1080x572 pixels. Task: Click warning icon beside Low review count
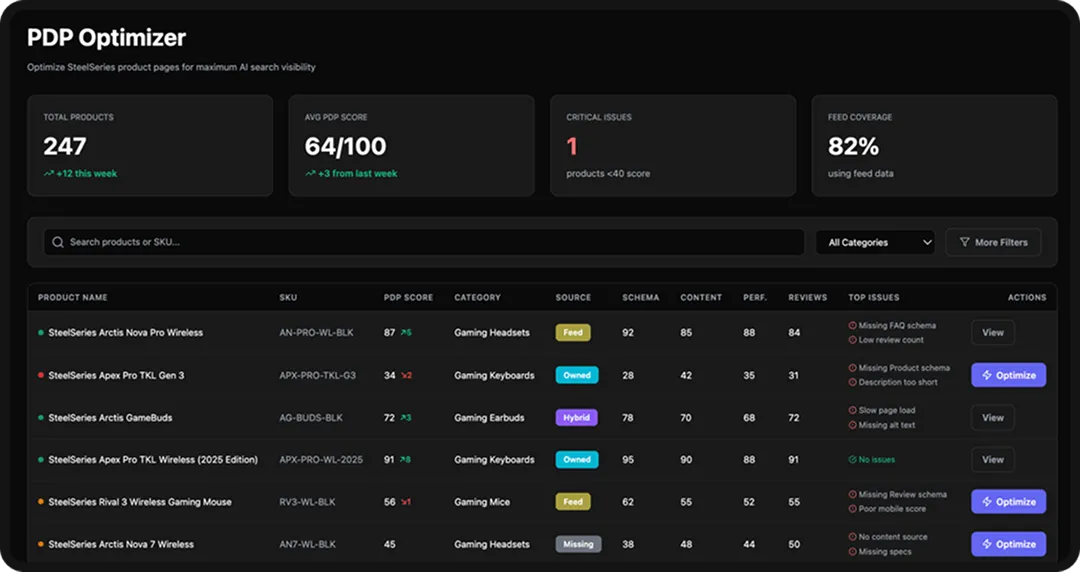(853, 340)
